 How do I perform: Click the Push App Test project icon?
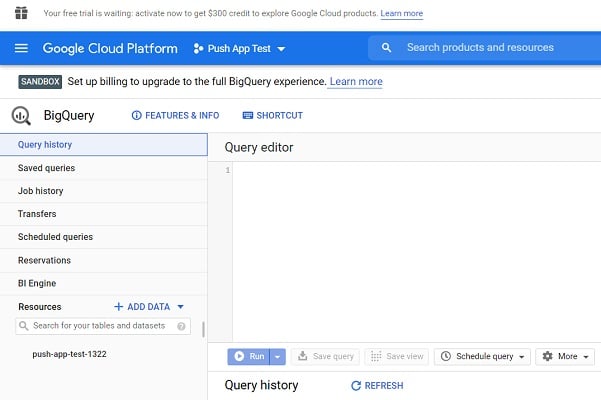click(x=198, y=49)
